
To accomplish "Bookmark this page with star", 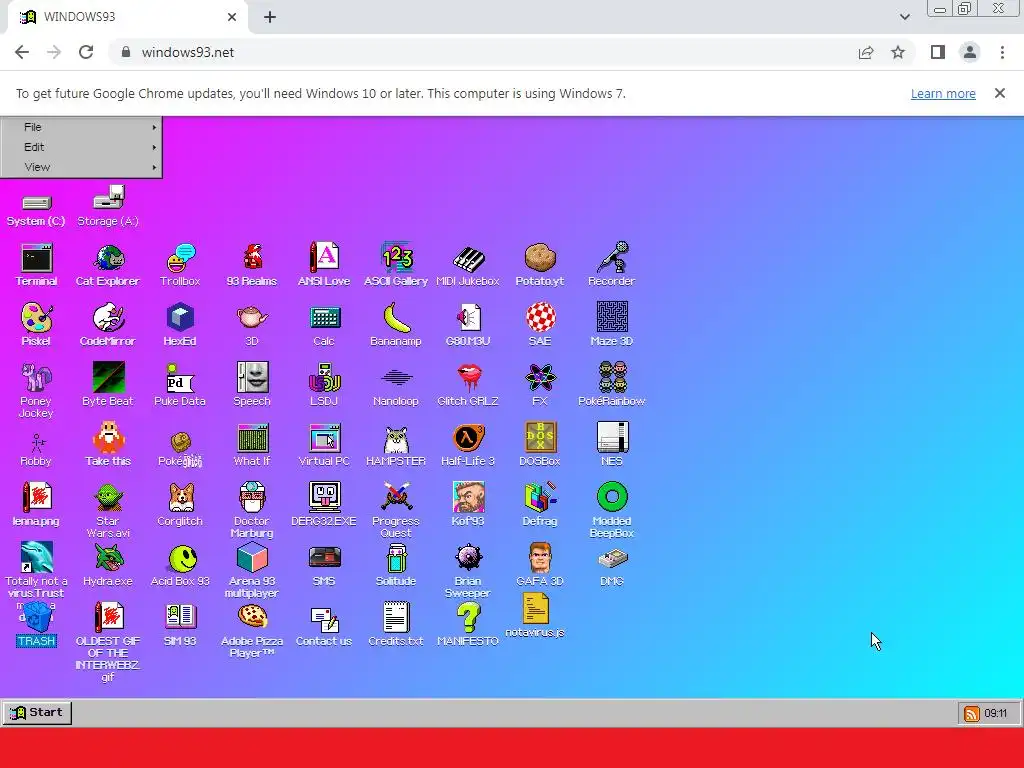I will tap(898, 52).
